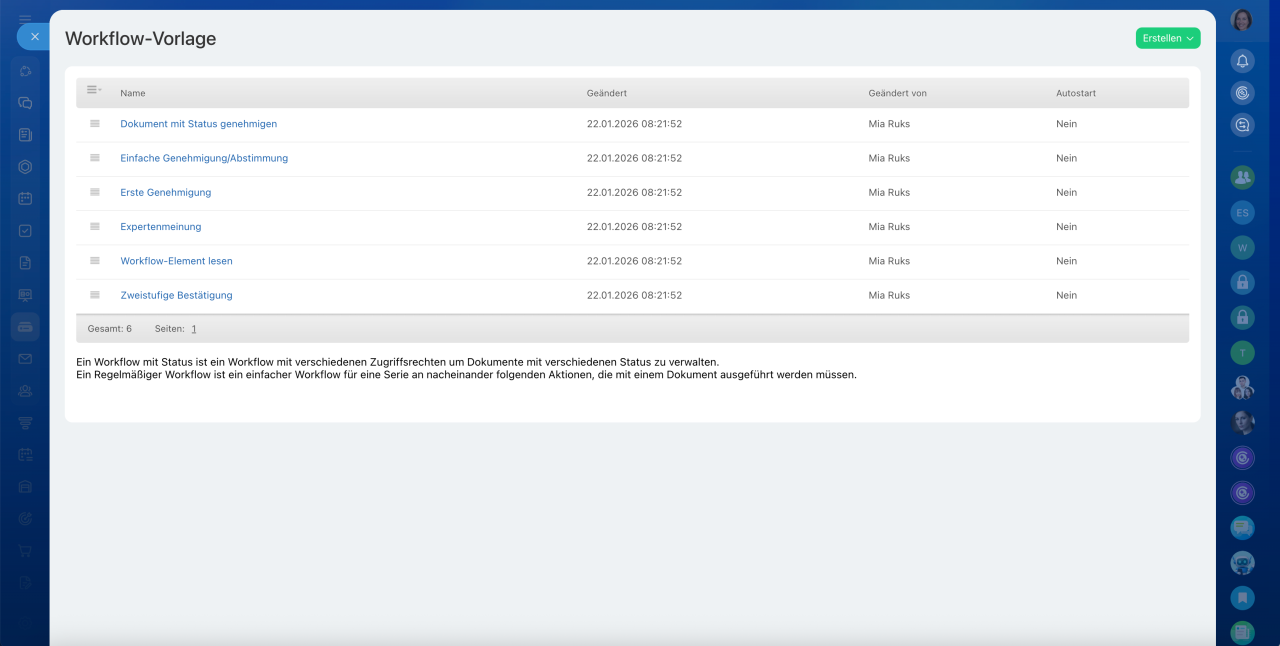This screenshot has width=1280, height=646.
Task: Open the notifications bell
Action: point(1242,61)
